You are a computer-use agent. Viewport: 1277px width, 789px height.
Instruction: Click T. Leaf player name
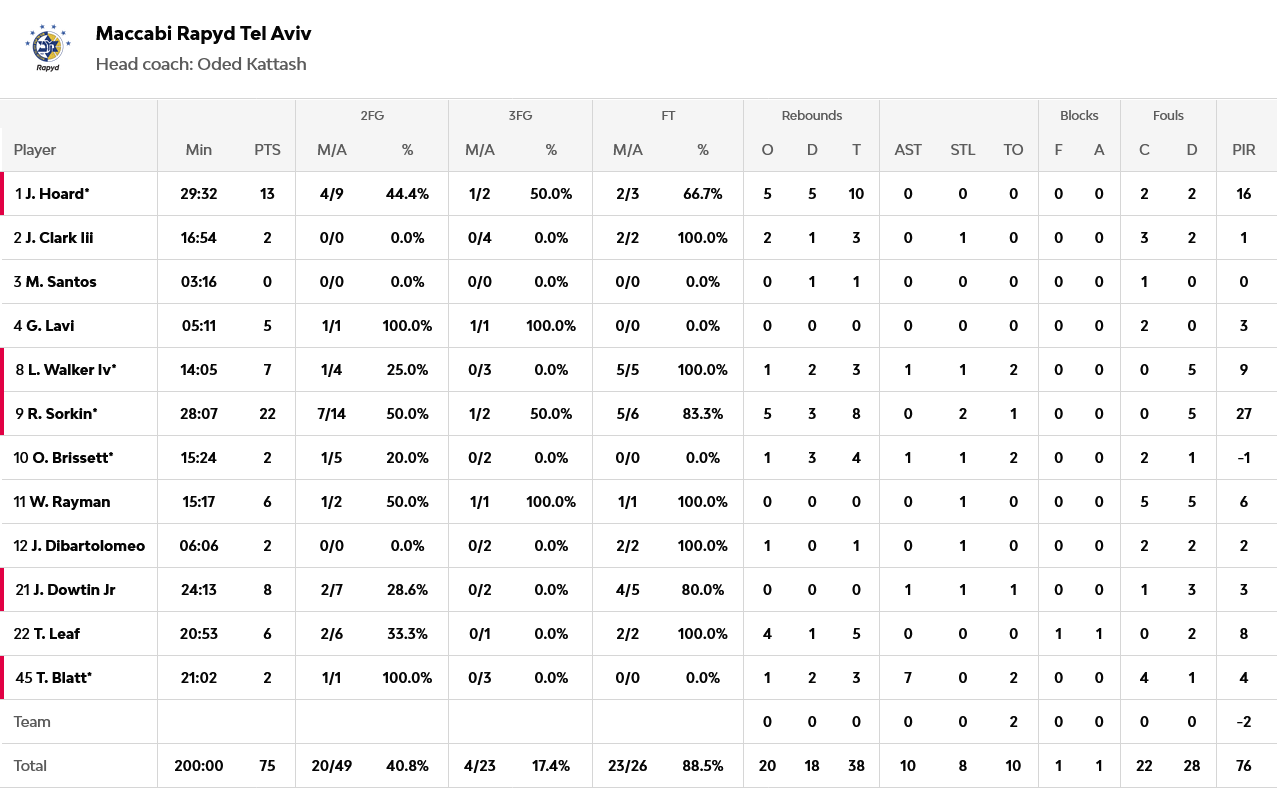coord(56,634)
